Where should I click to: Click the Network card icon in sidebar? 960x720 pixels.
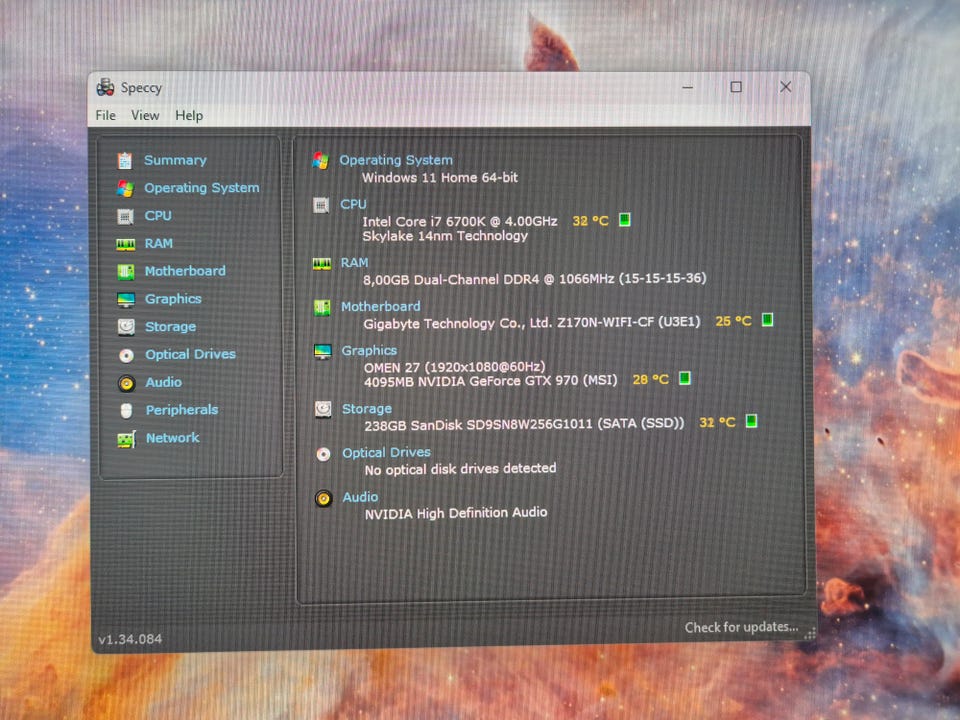click(126, 439)
